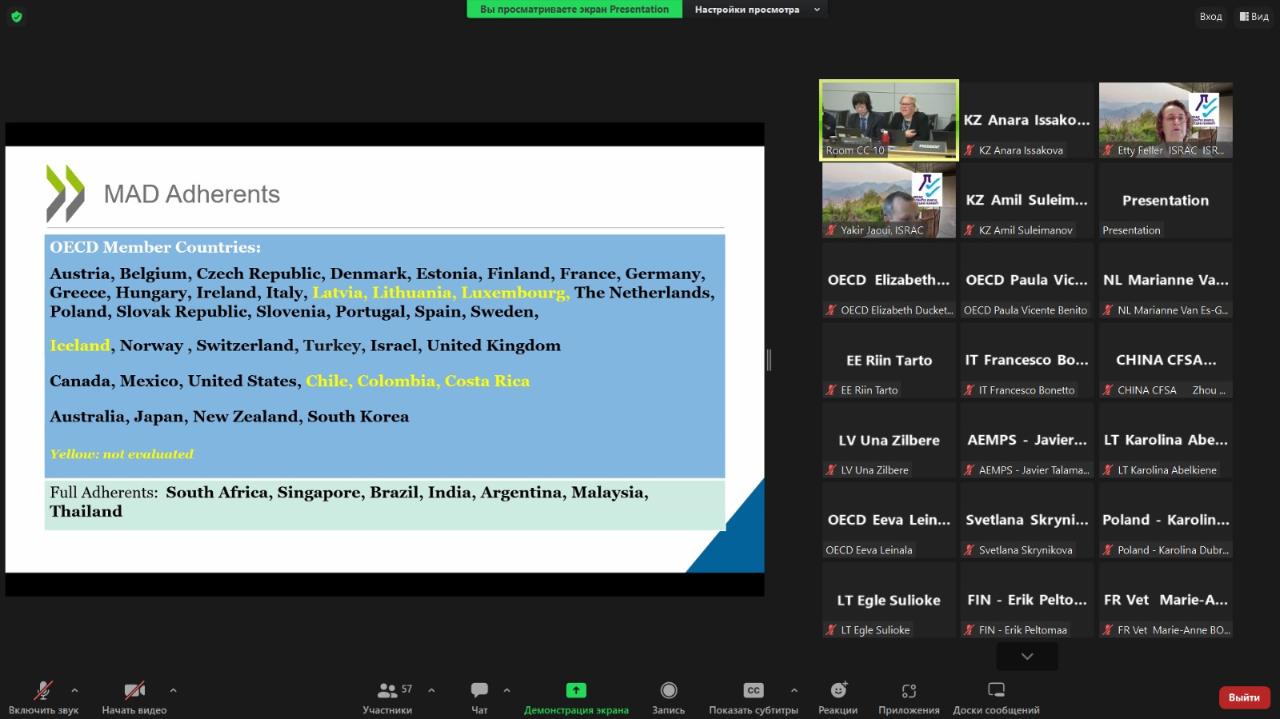Click muted mic icon beside LV Una Zilbere
Image resolution: width=1280 pixels, height=719 pixels.
tap(831, 470)
